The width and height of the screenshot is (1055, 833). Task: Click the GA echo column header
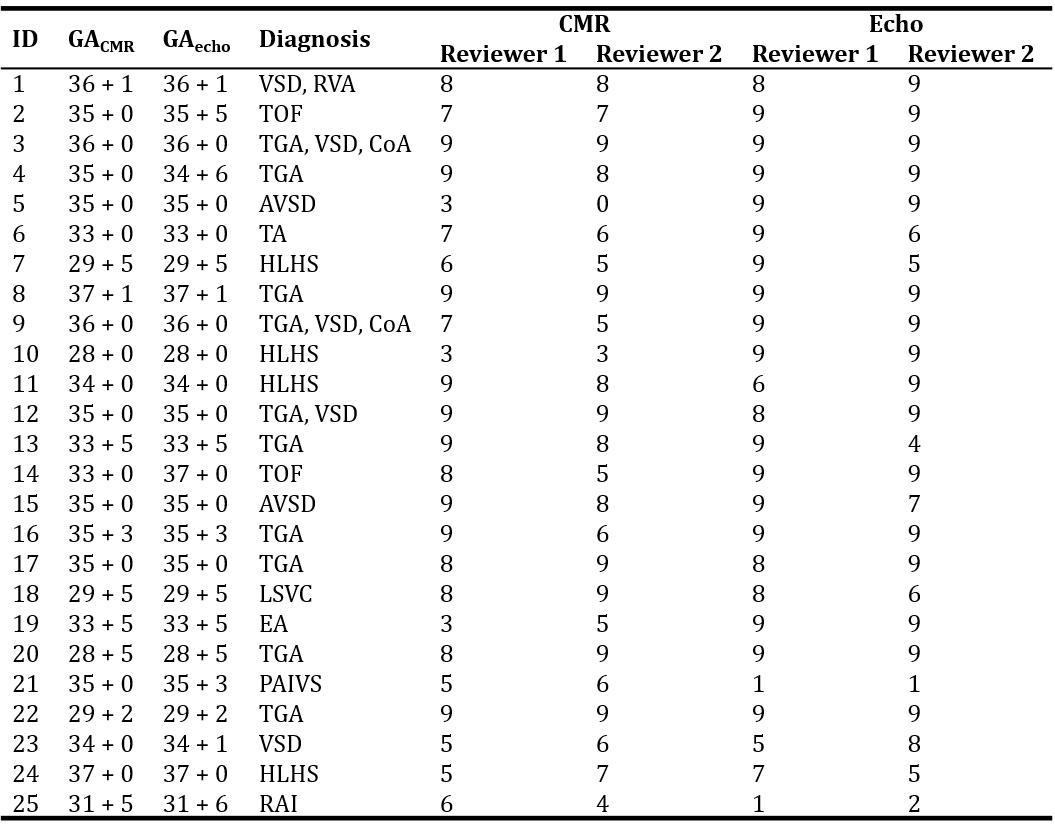[196, 40]
